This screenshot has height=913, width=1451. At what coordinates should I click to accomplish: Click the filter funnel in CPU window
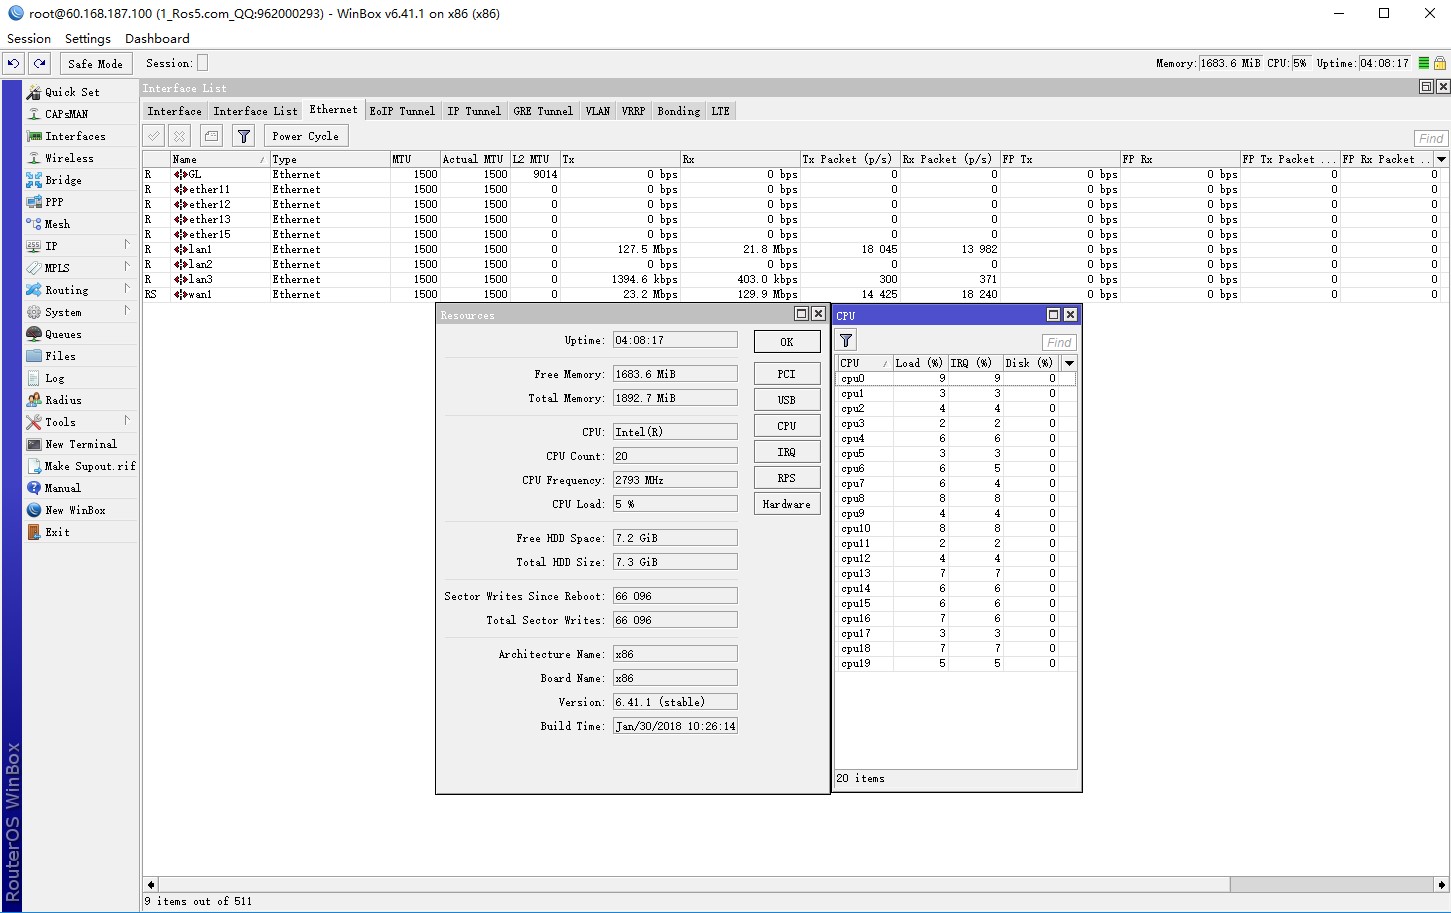point(846,341)
